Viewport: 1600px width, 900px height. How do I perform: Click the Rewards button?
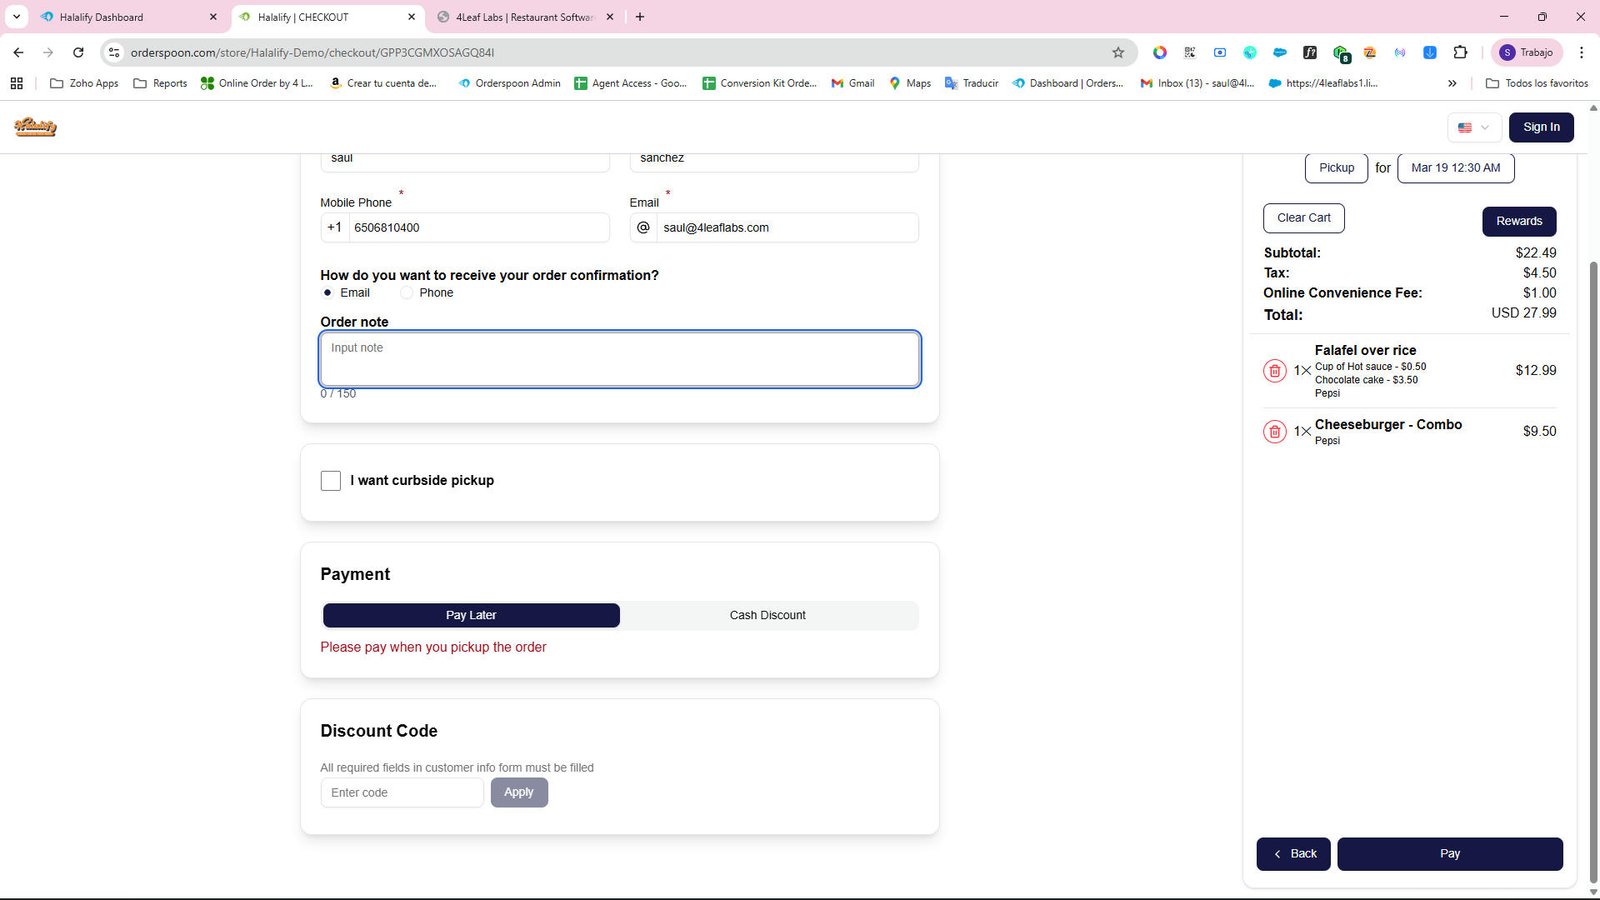(1519, 221)
